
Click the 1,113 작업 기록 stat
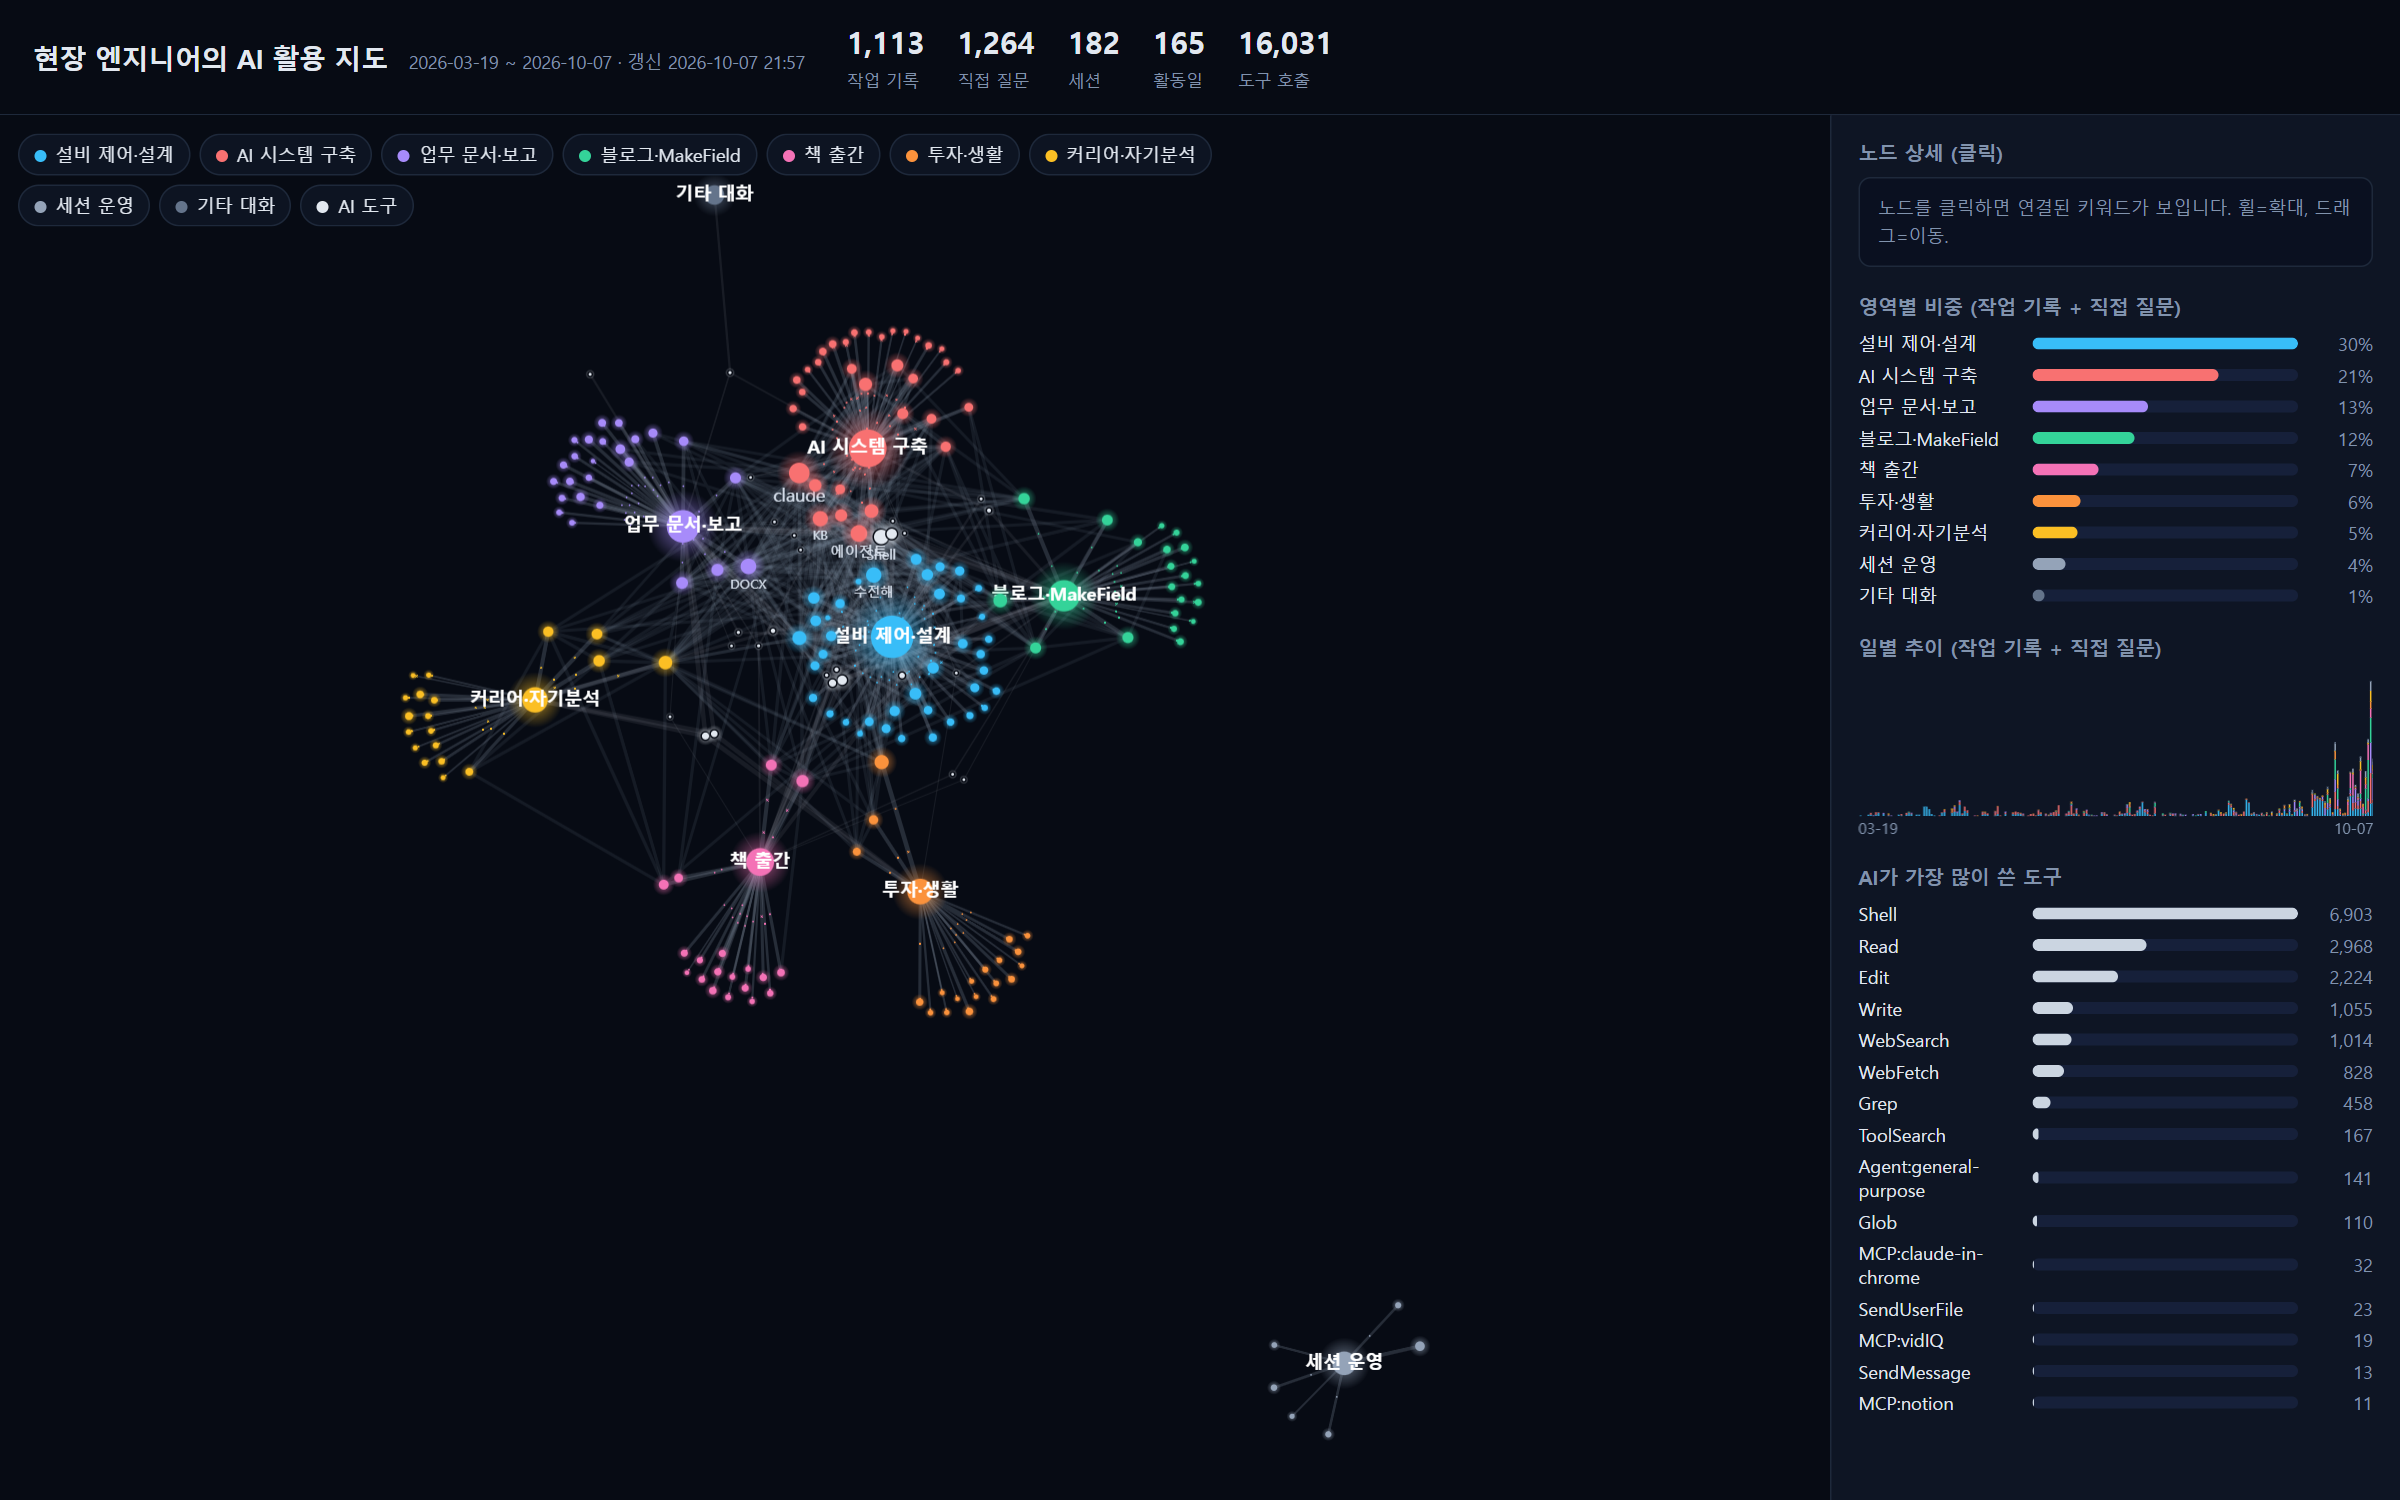click(885, 58)
